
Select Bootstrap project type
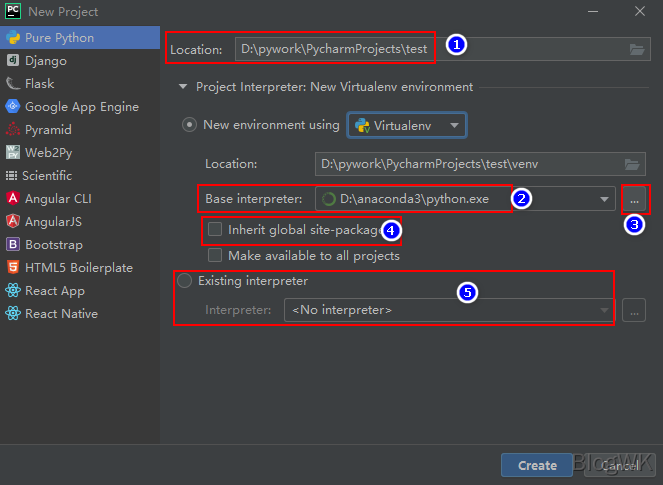80,244
